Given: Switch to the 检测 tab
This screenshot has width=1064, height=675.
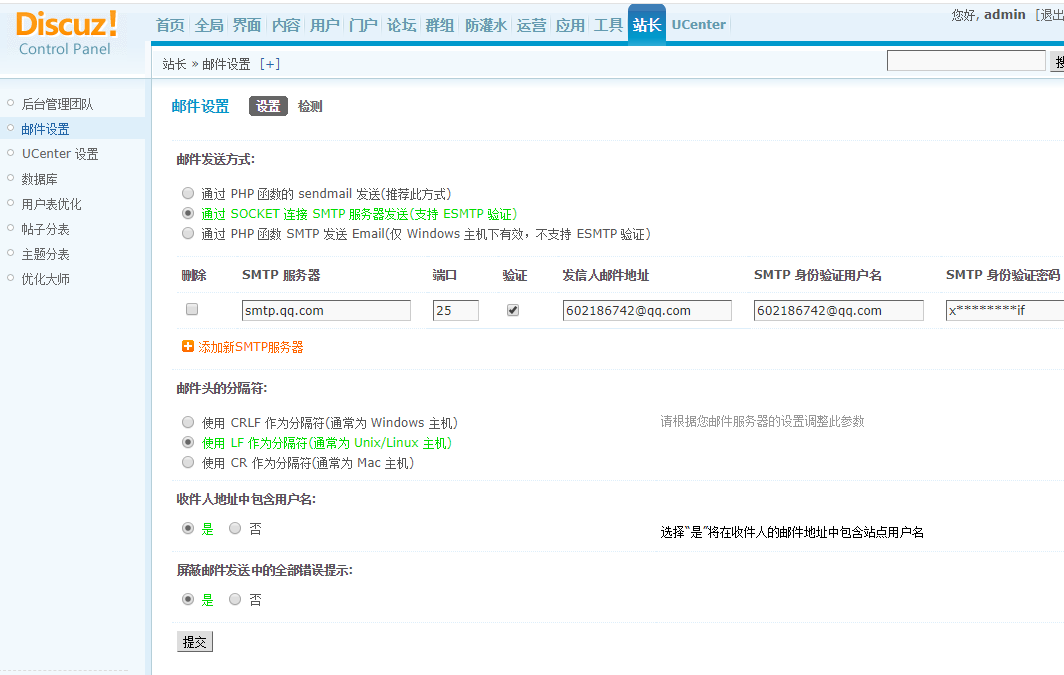Looking at the screenshot, I should click(x=310, y=106).
